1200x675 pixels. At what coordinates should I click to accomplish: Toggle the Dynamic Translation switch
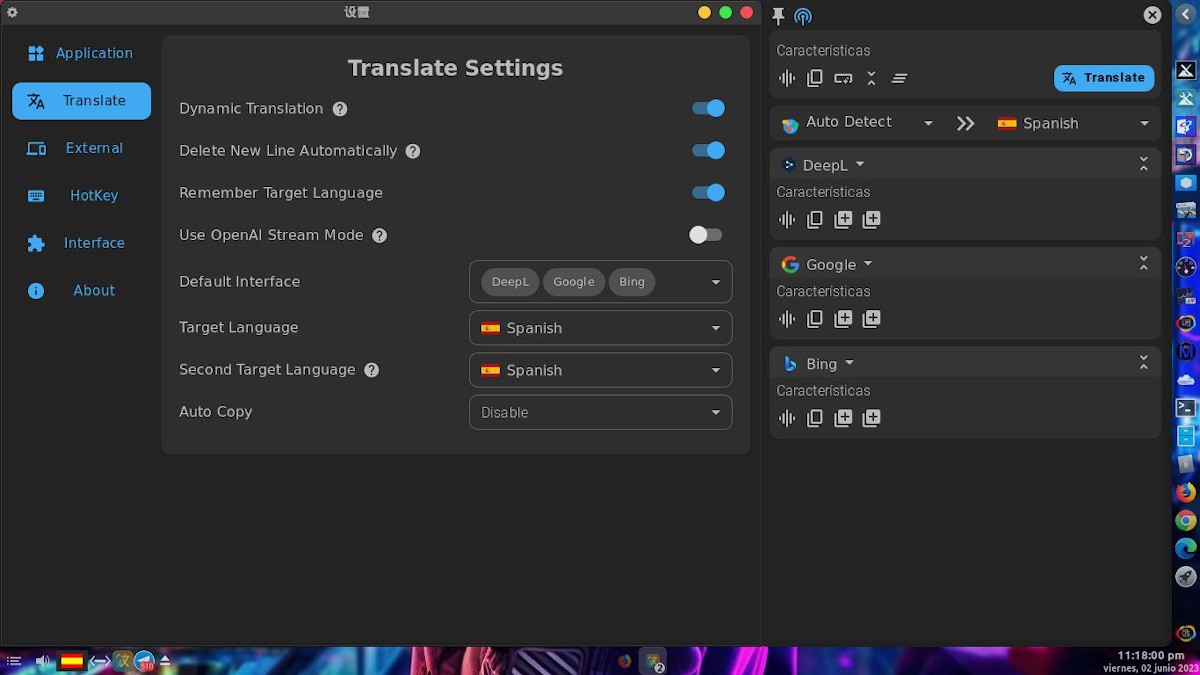708,108
